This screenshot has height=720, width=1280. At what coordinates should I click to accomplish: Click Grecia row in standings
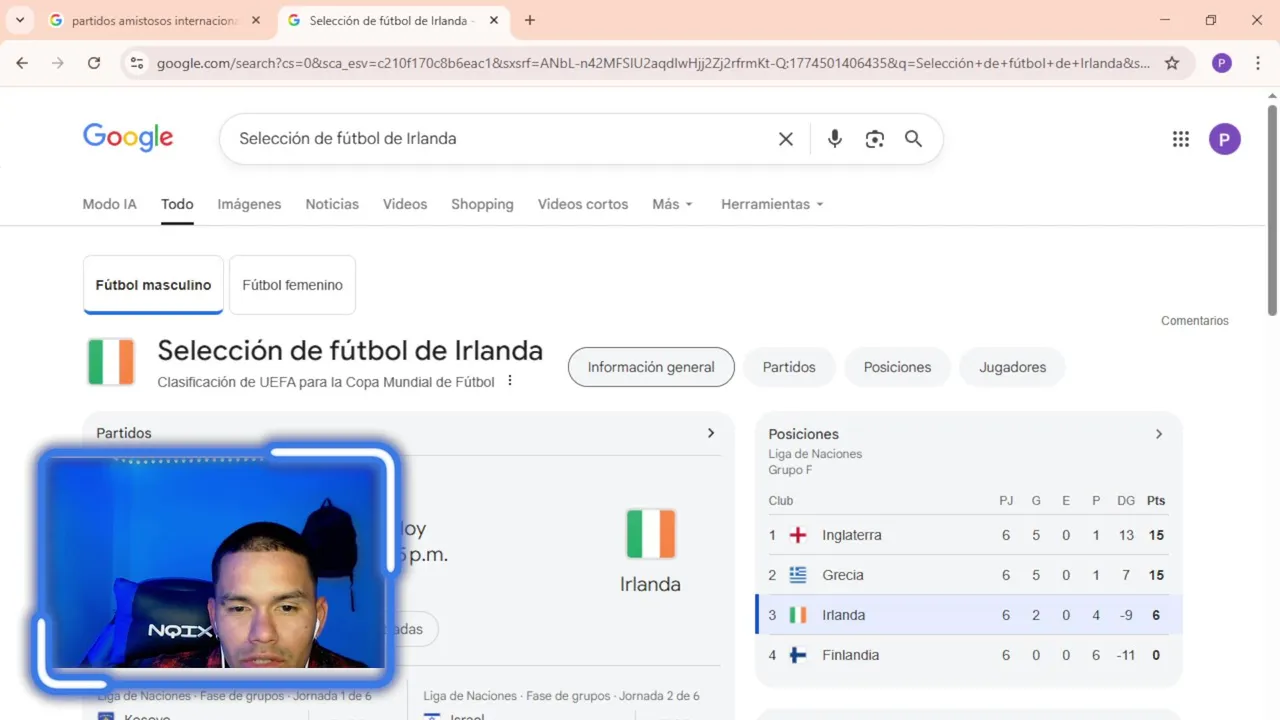click(968, 575)
